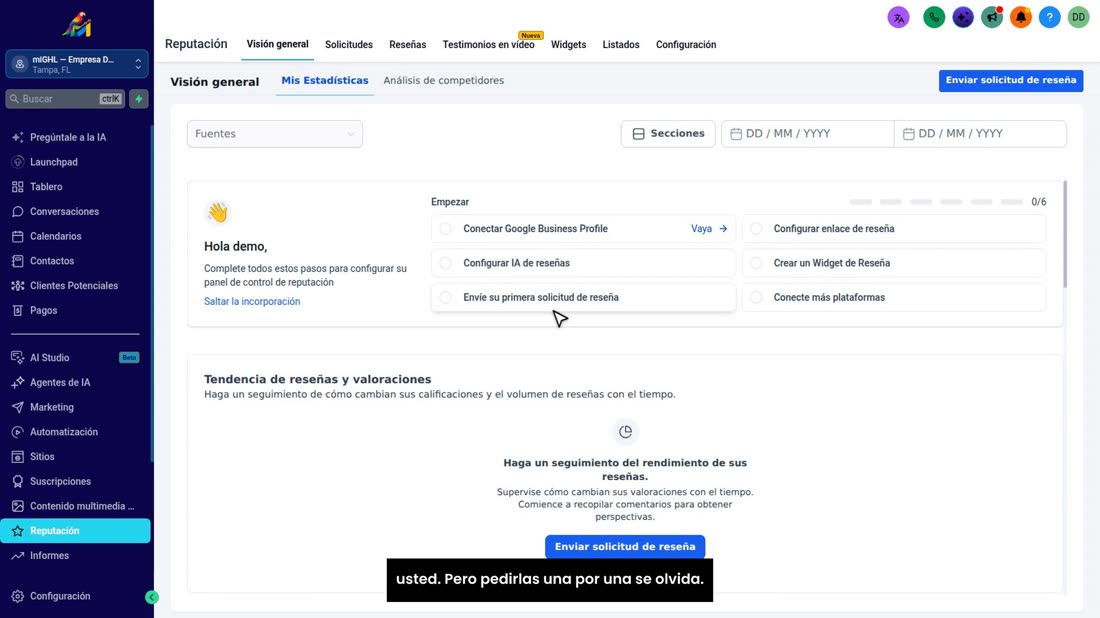Switch to Solicitudes tab
Screen dimensions: 1100x618
[x=349, y=45]
